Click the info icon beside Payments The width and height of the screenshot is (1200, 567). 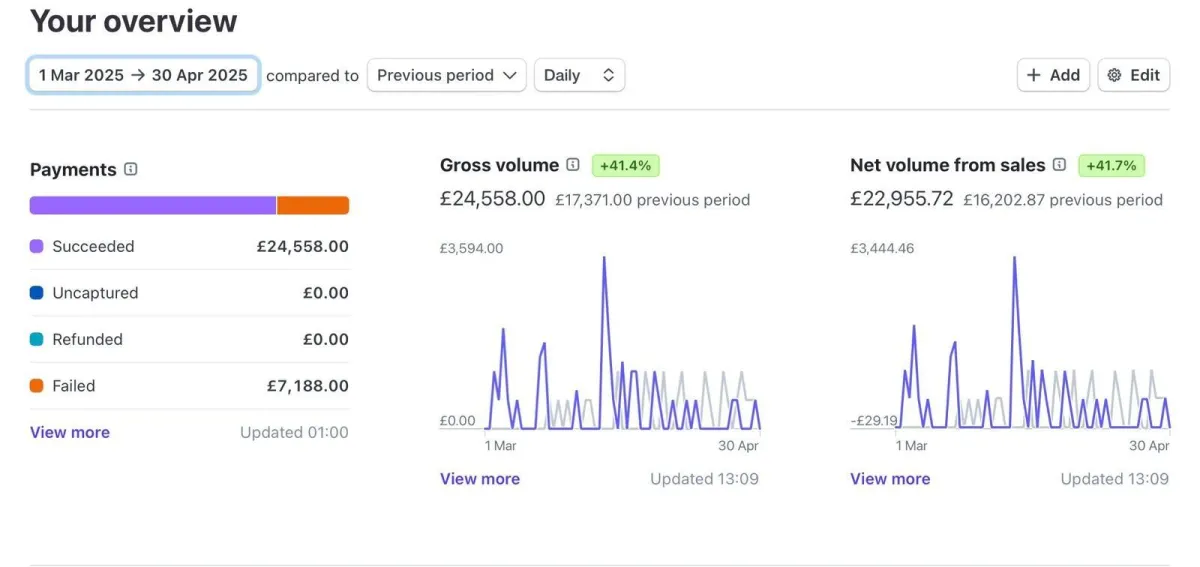[x=131, y=170]
